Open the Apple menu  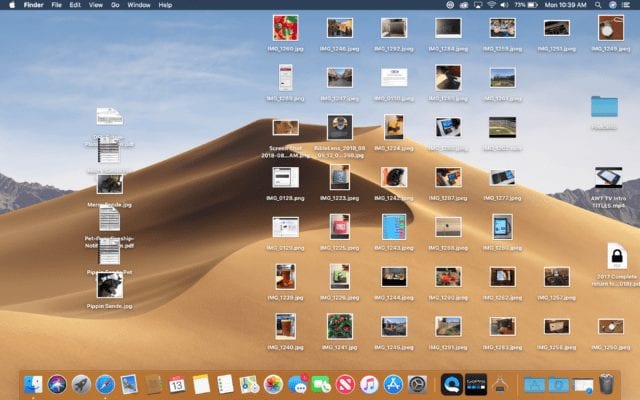pyautogui.click(x=10, y=5)
